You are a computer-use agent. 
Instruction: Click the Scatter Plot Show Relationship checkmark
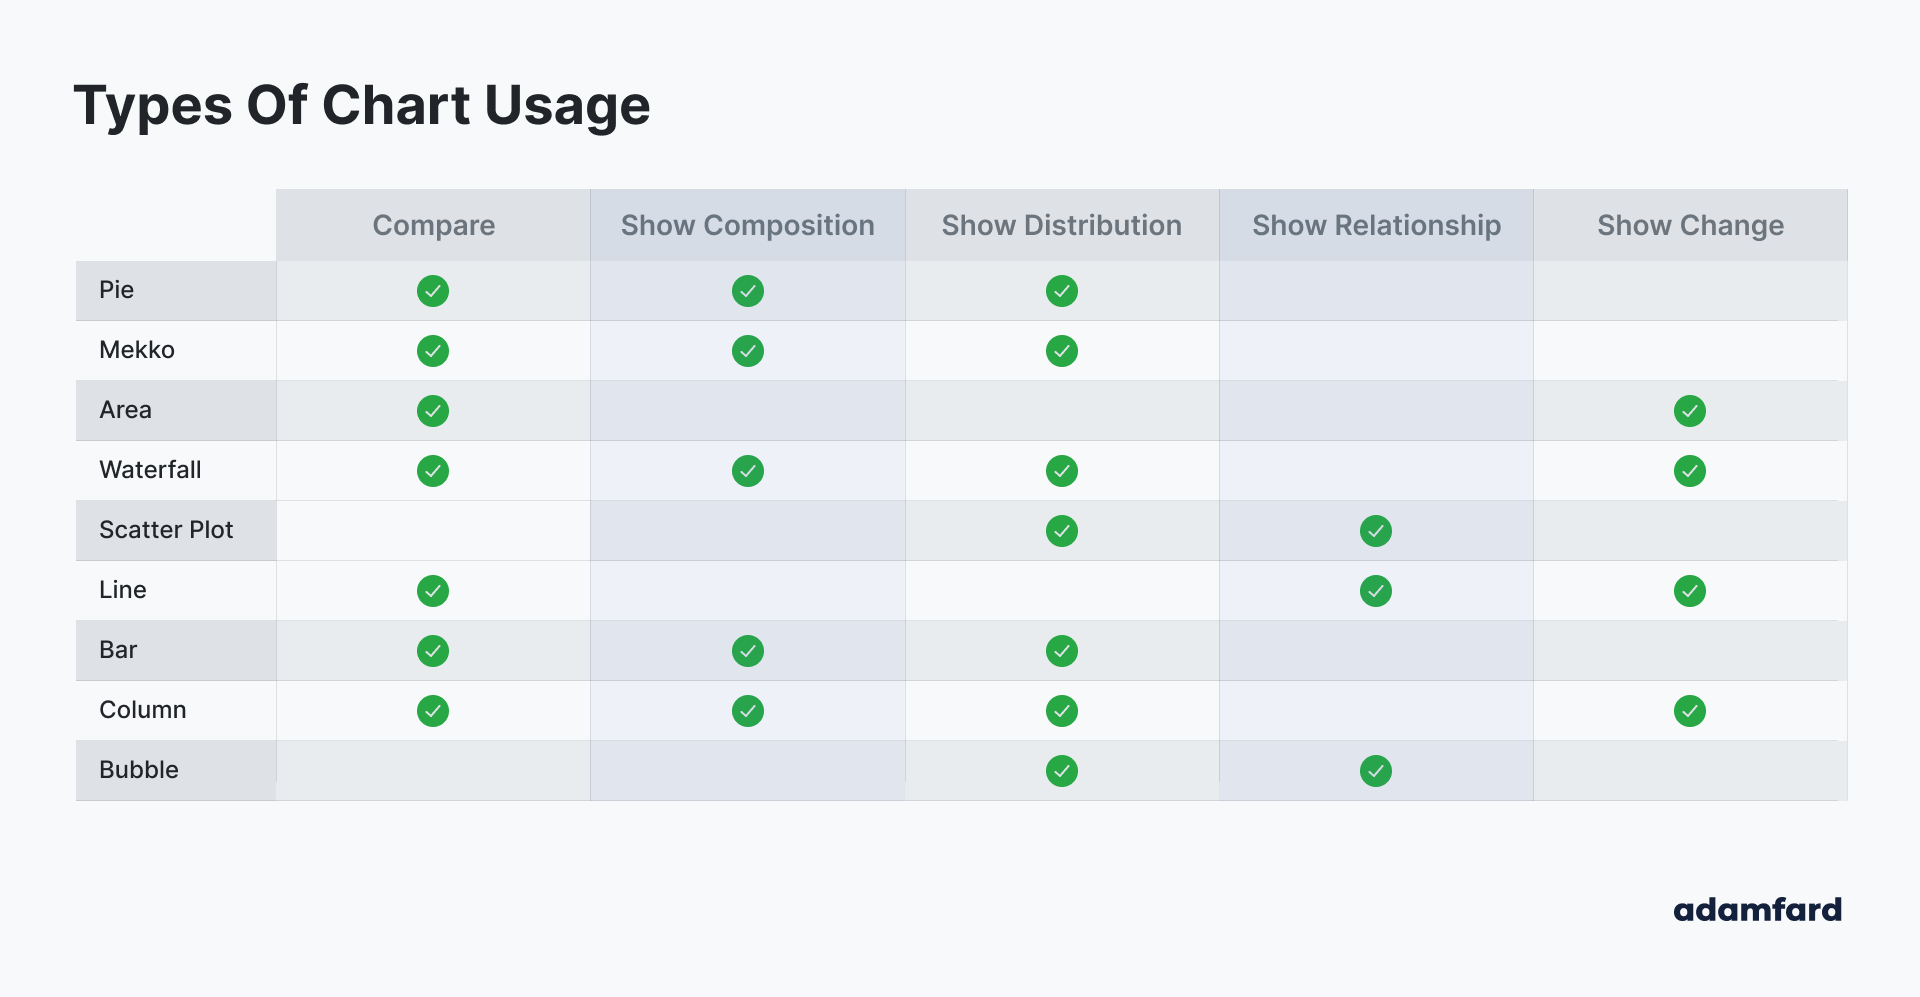tap(1376, 531)
